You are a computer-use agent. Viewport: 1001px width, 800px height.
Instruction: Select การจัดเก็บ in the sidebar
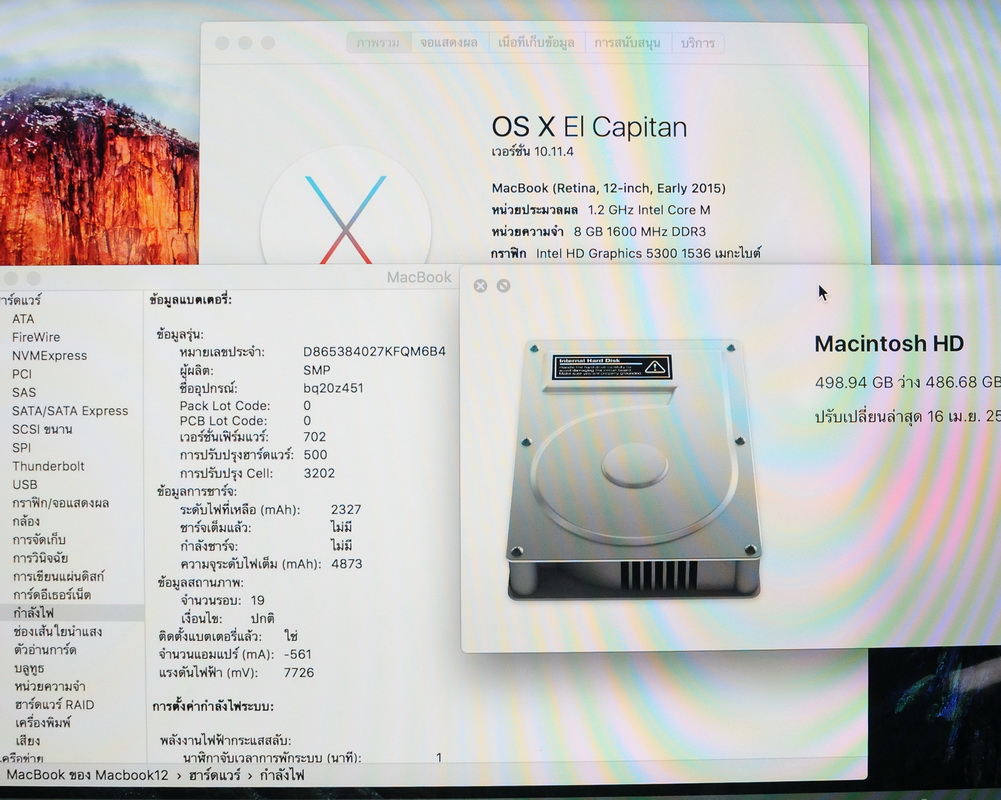(39, 540)
